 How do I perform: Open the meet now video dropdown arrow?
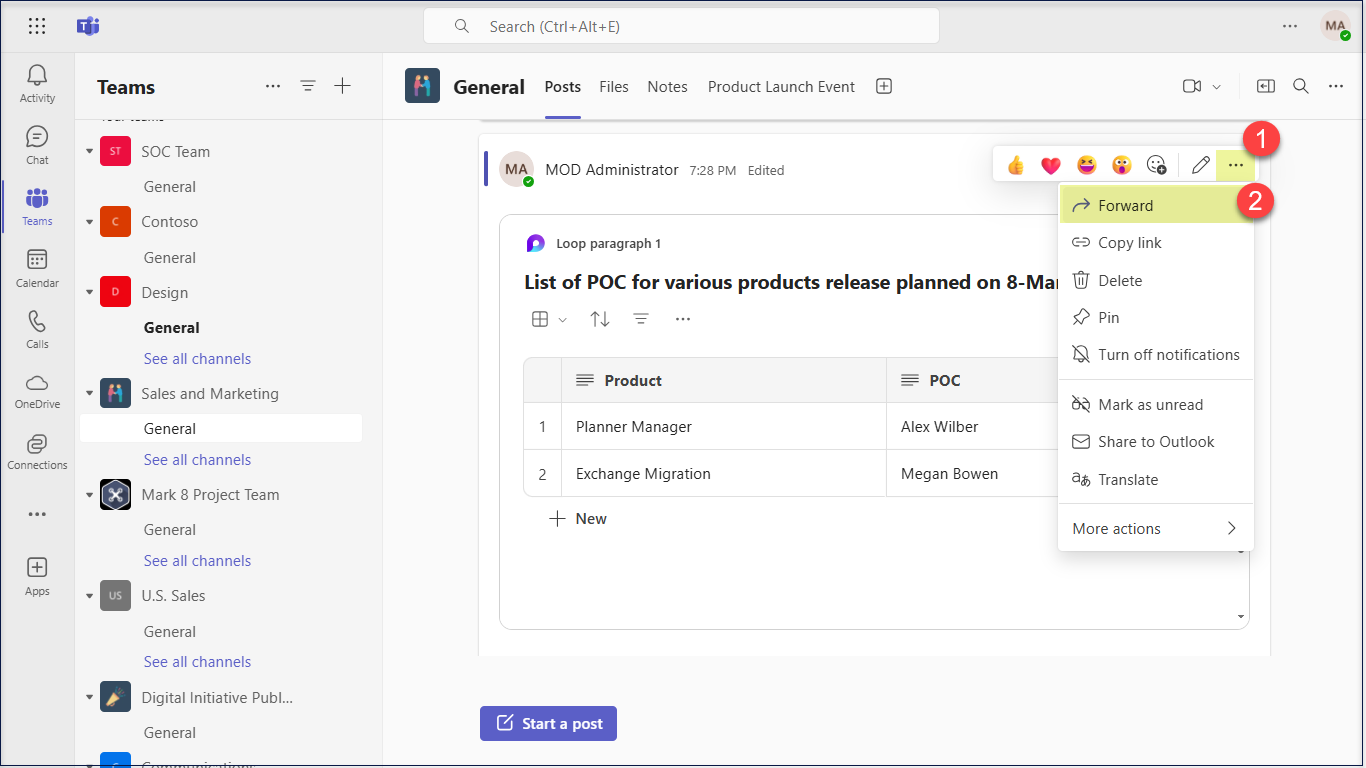[x=1217, y=87]
